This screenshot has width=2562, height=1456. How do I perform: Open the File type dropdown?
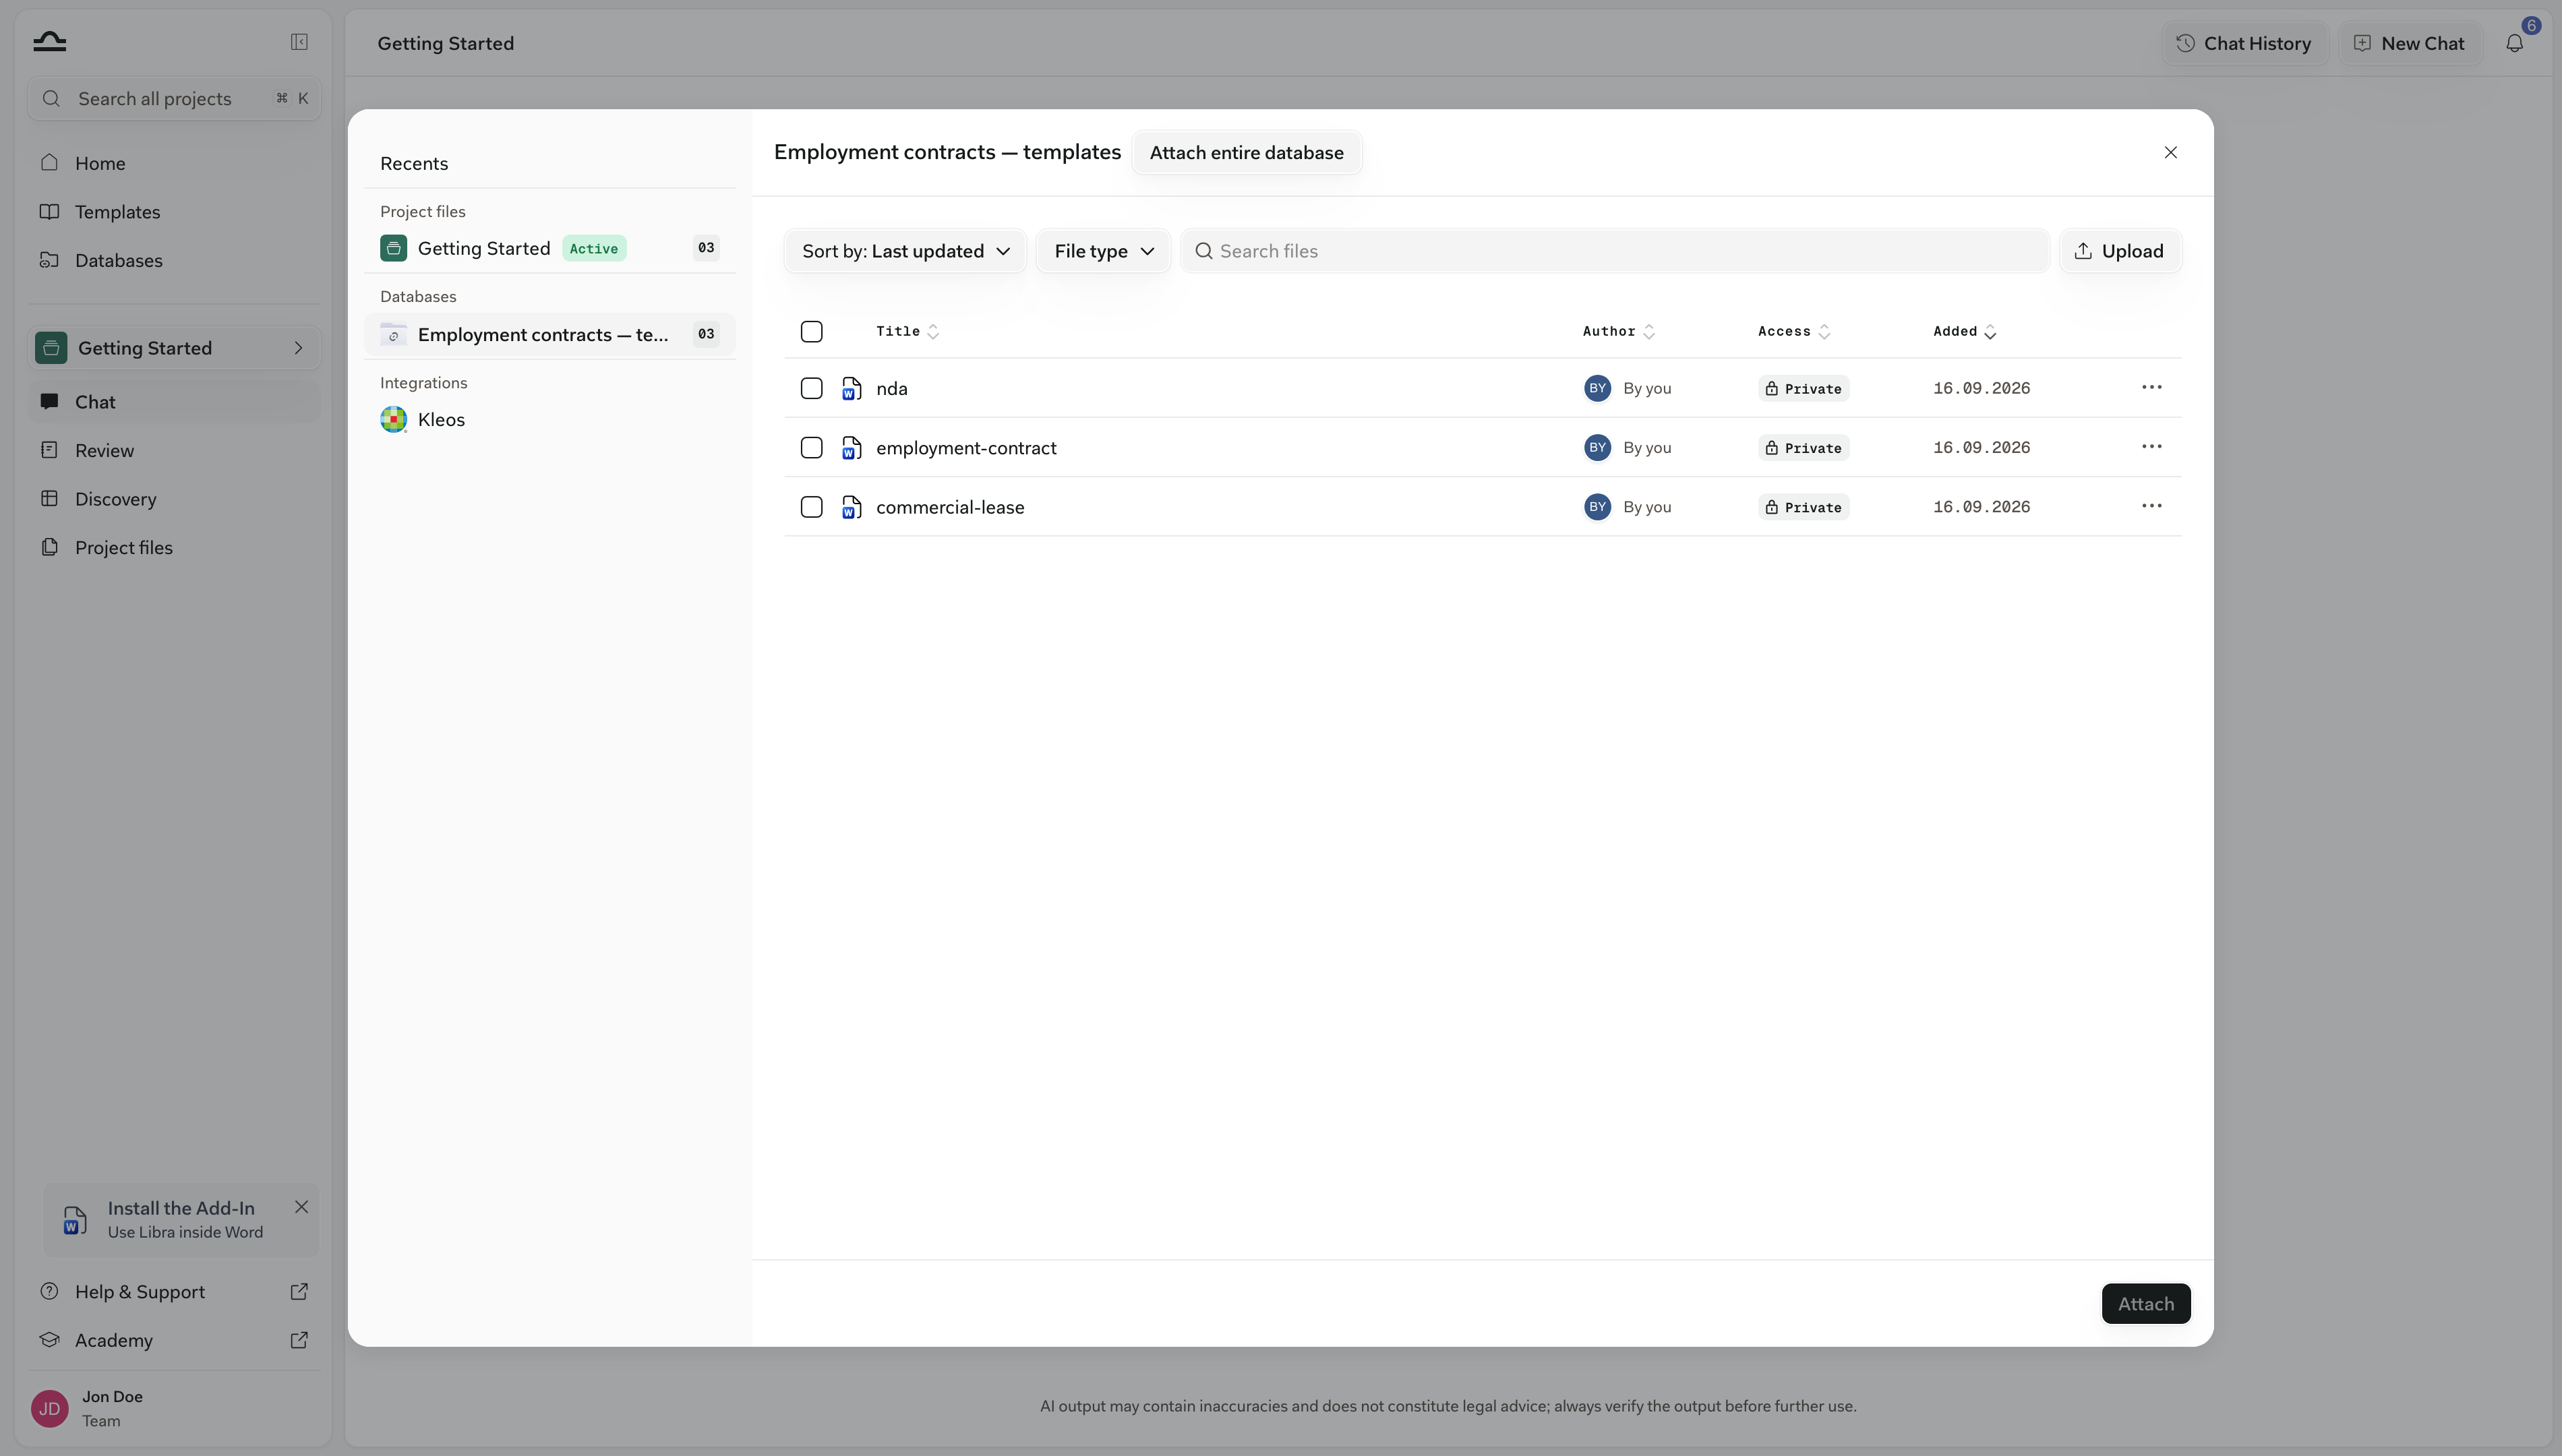pos(1103,251)
